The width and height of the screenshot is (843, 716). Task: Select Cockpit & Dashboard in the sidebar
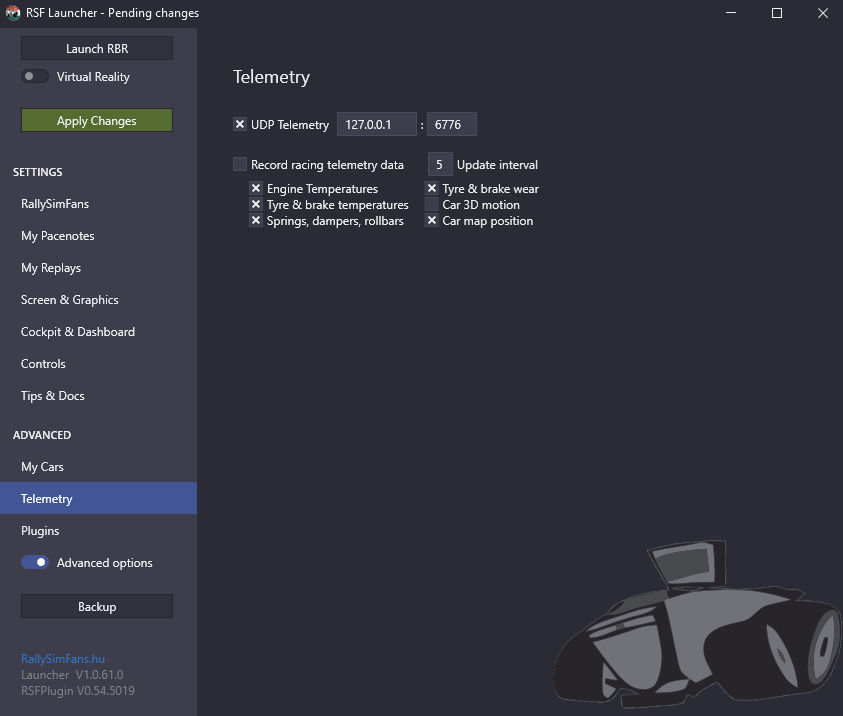tap(78, 332)
